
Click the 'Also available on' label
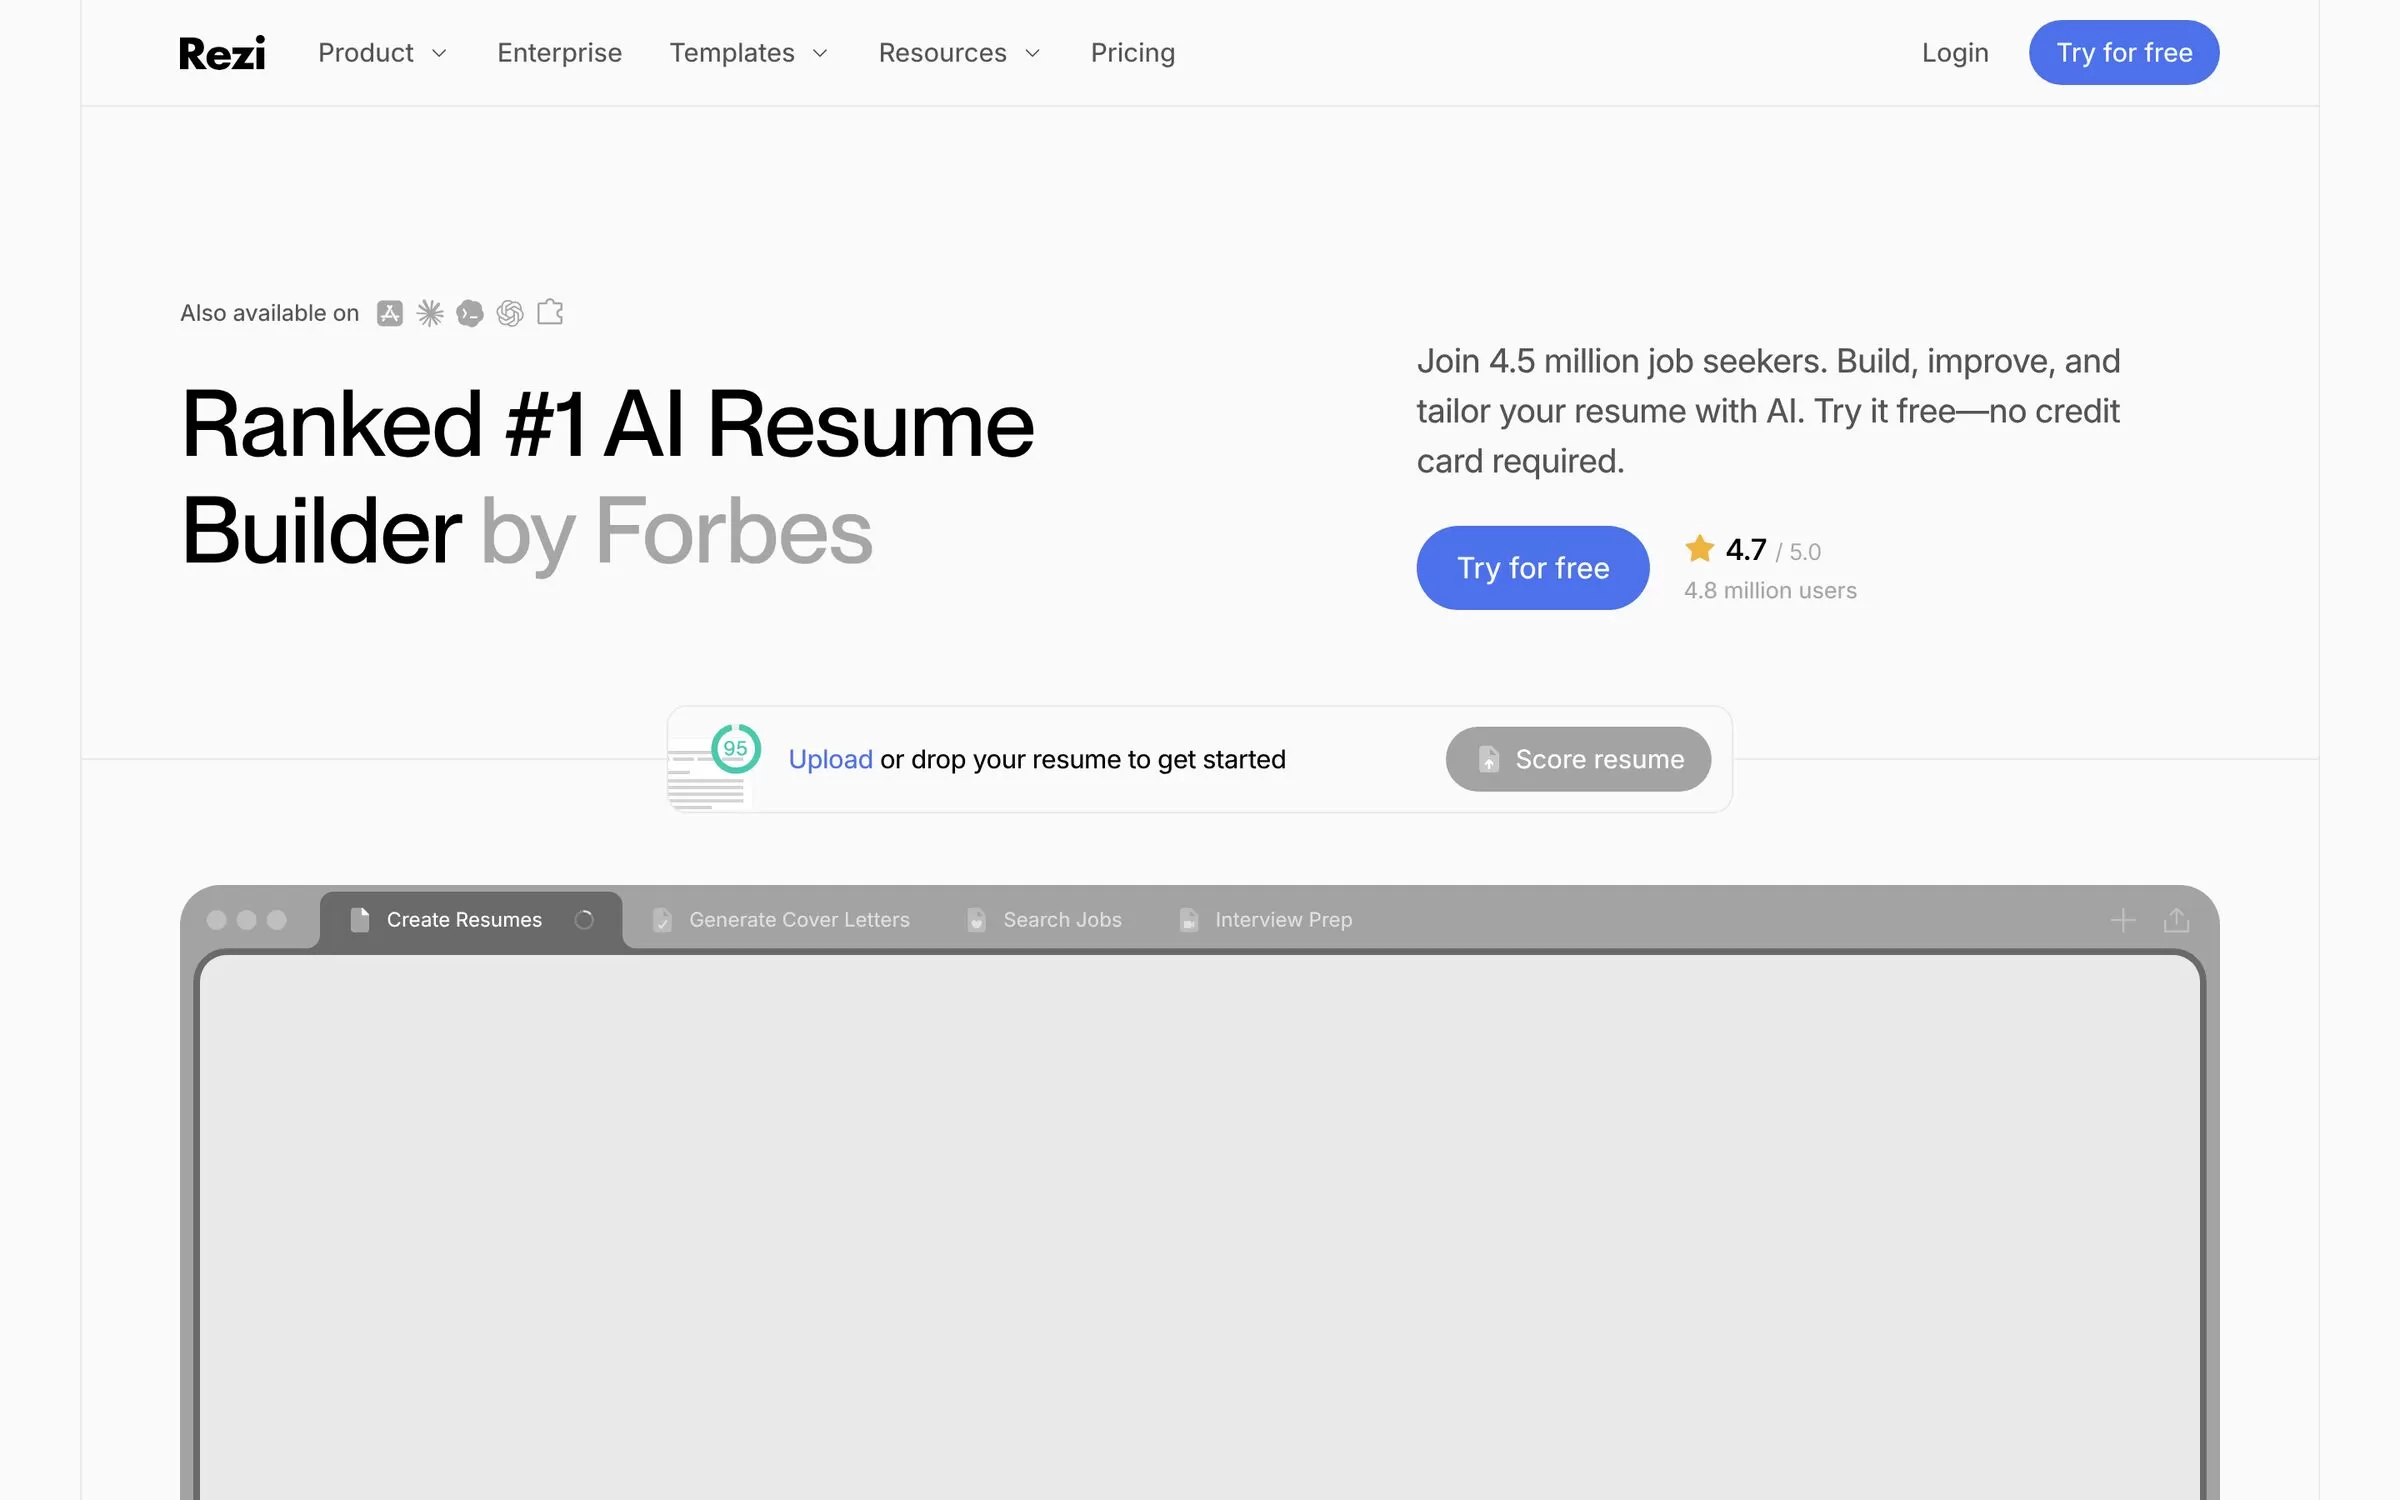click(270, 313)
